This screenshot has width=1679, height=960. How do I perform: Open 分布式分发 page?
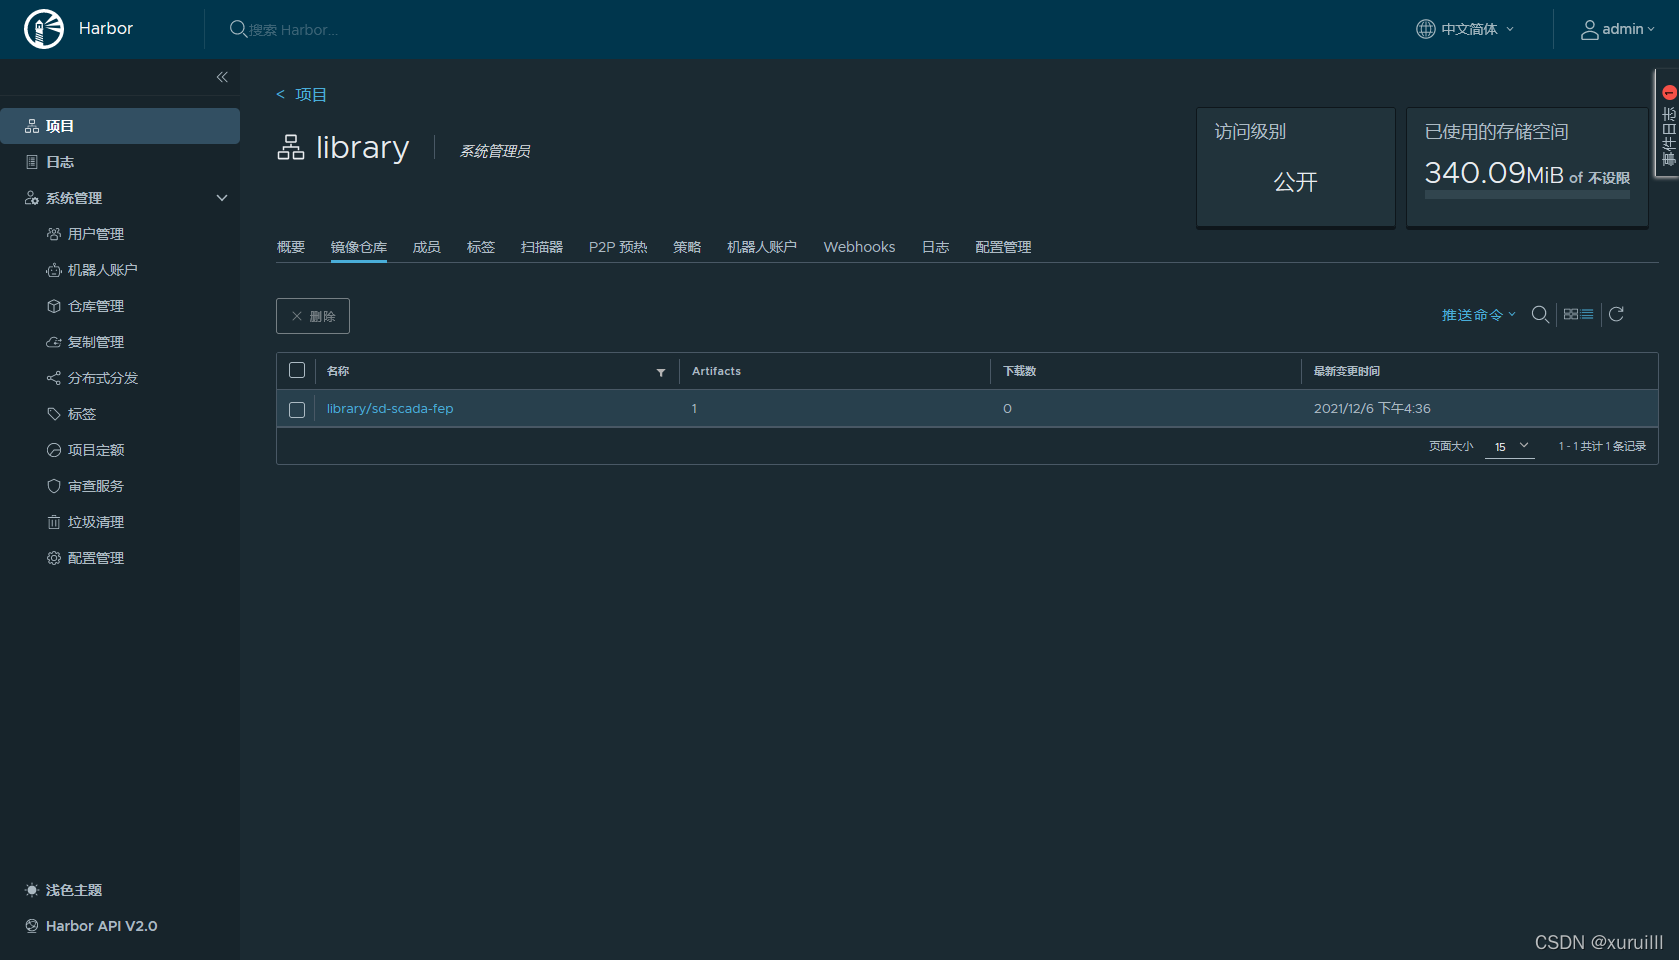102,378
